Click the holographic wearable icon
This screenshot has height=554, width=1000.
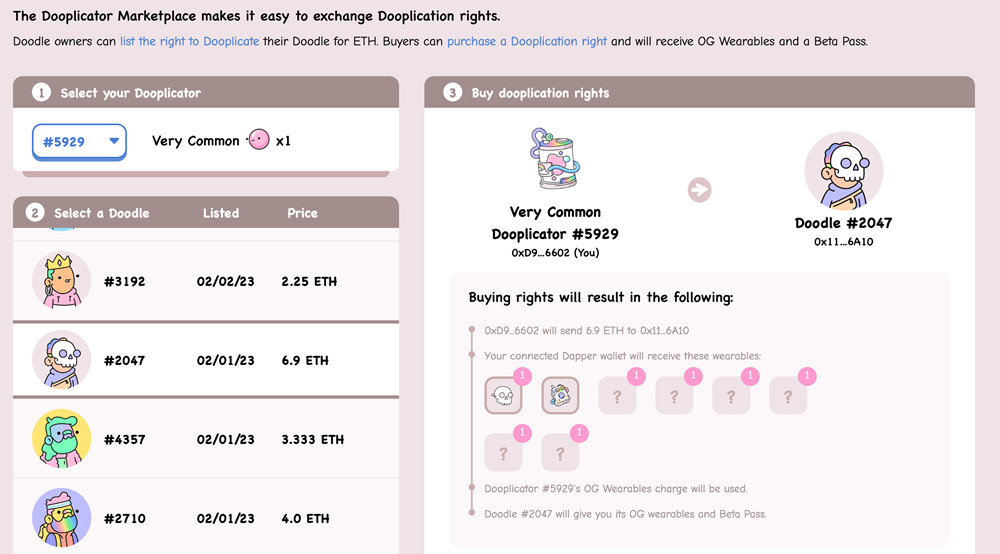point(560,395)
